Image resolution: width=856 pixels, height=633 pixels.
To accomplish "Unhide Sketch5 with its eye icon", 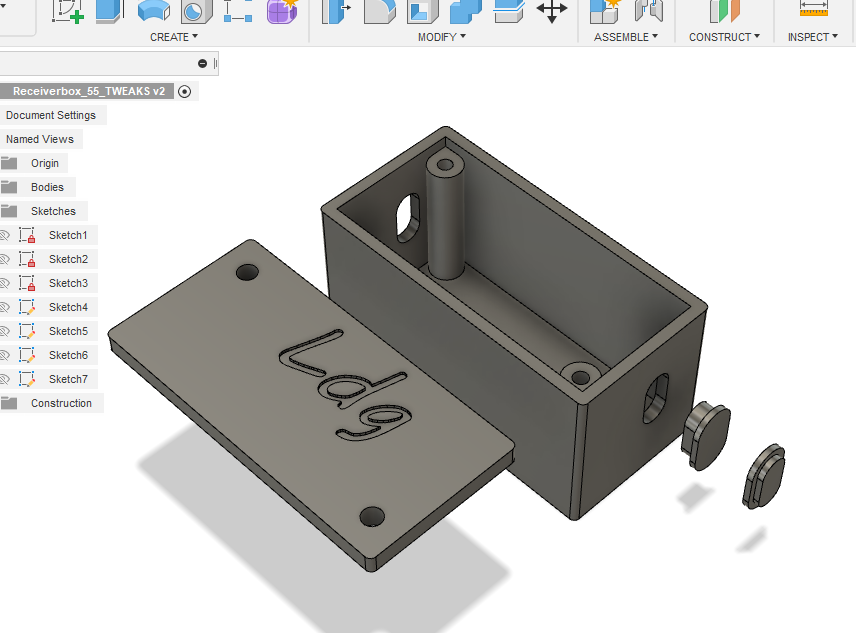I will [x=5, y=331].
